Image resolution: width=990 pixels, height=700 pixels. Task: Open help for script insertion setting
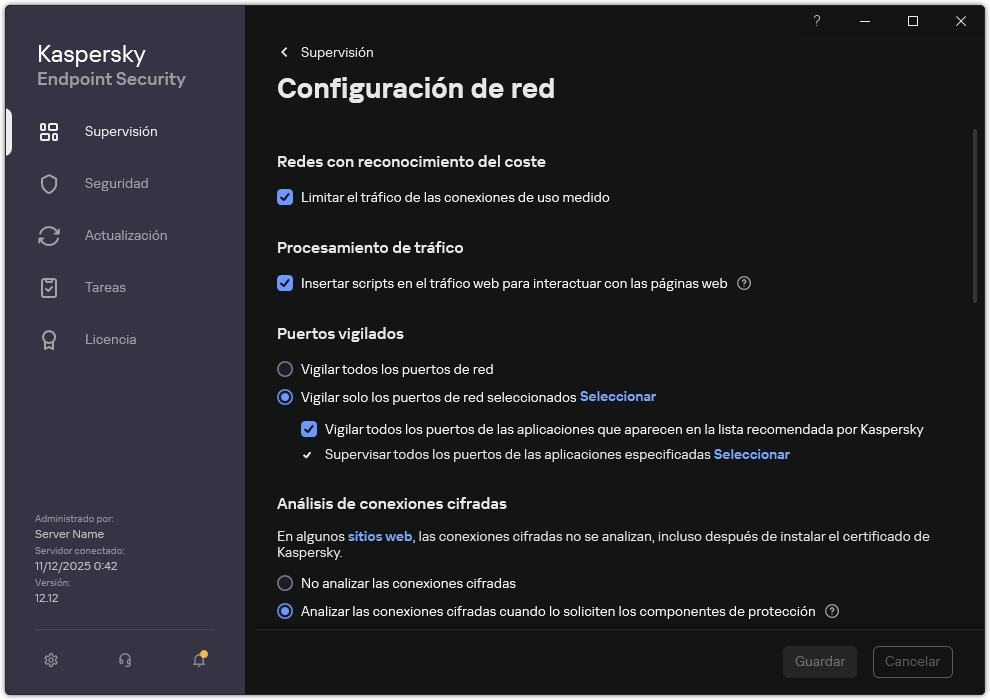pos(743,284)
